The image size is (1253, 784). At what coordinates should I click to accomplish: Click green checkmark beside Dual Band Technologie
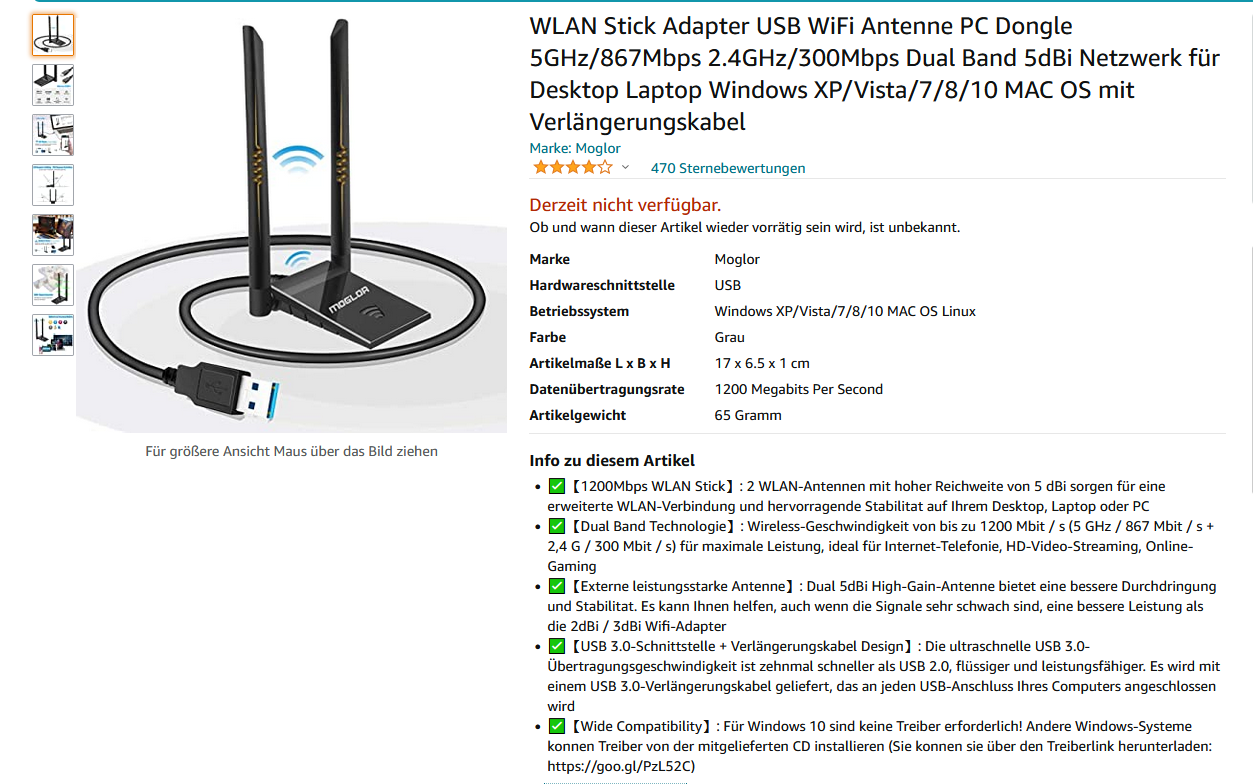click(557, 526)
